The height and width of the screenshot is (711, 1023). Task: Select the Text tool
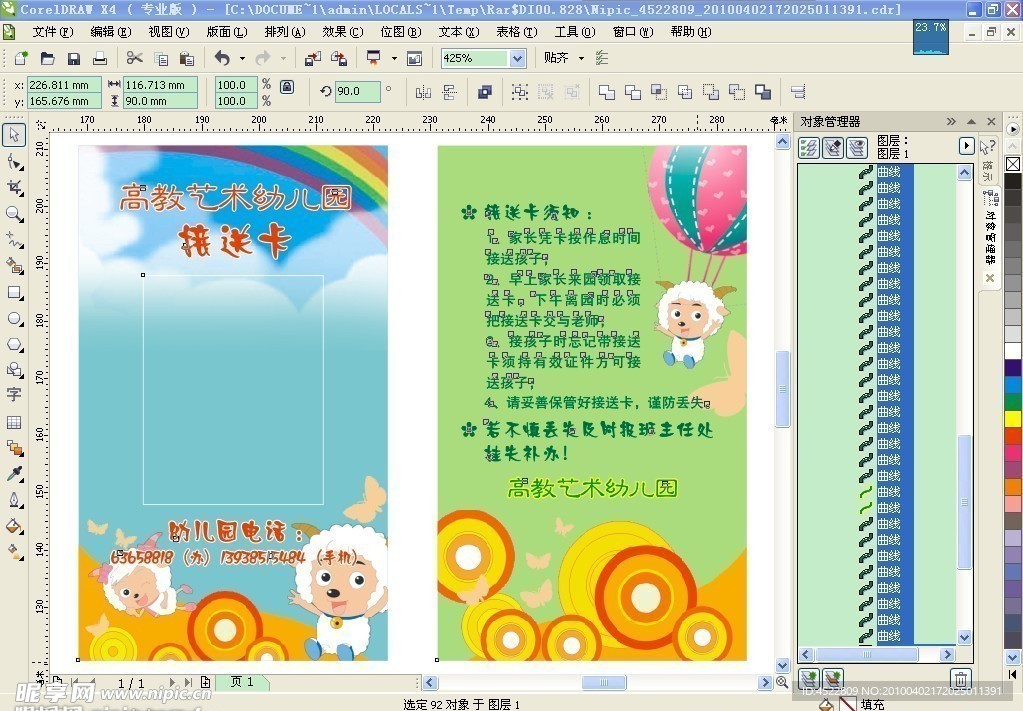pos(14,395)
